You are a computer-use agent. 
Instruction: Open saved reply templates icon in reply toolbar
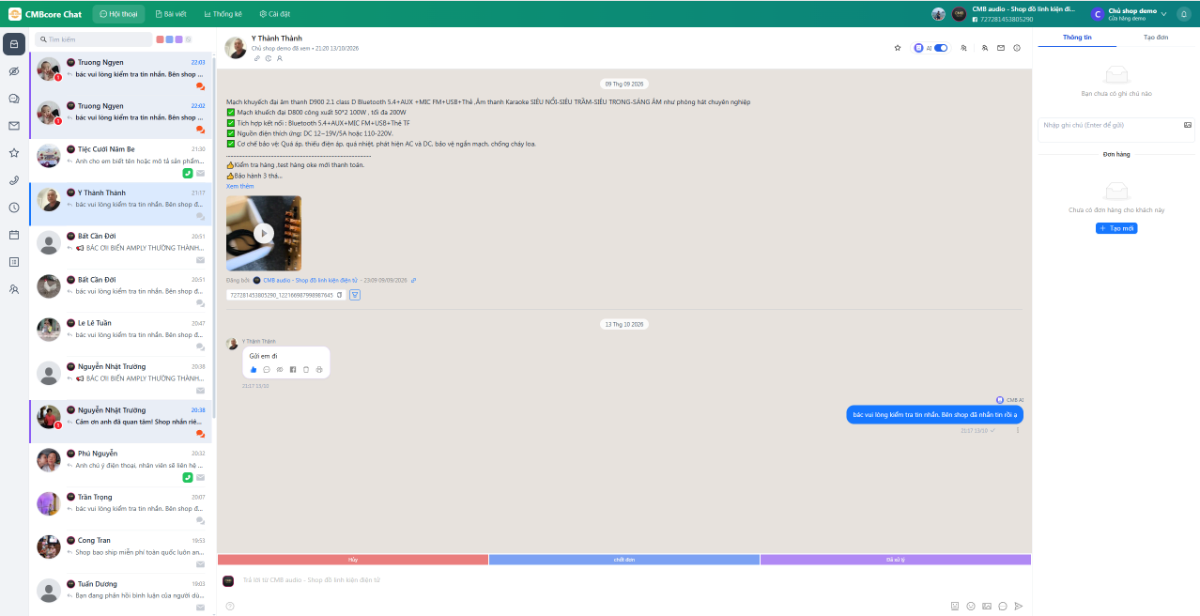[1003, 606]
